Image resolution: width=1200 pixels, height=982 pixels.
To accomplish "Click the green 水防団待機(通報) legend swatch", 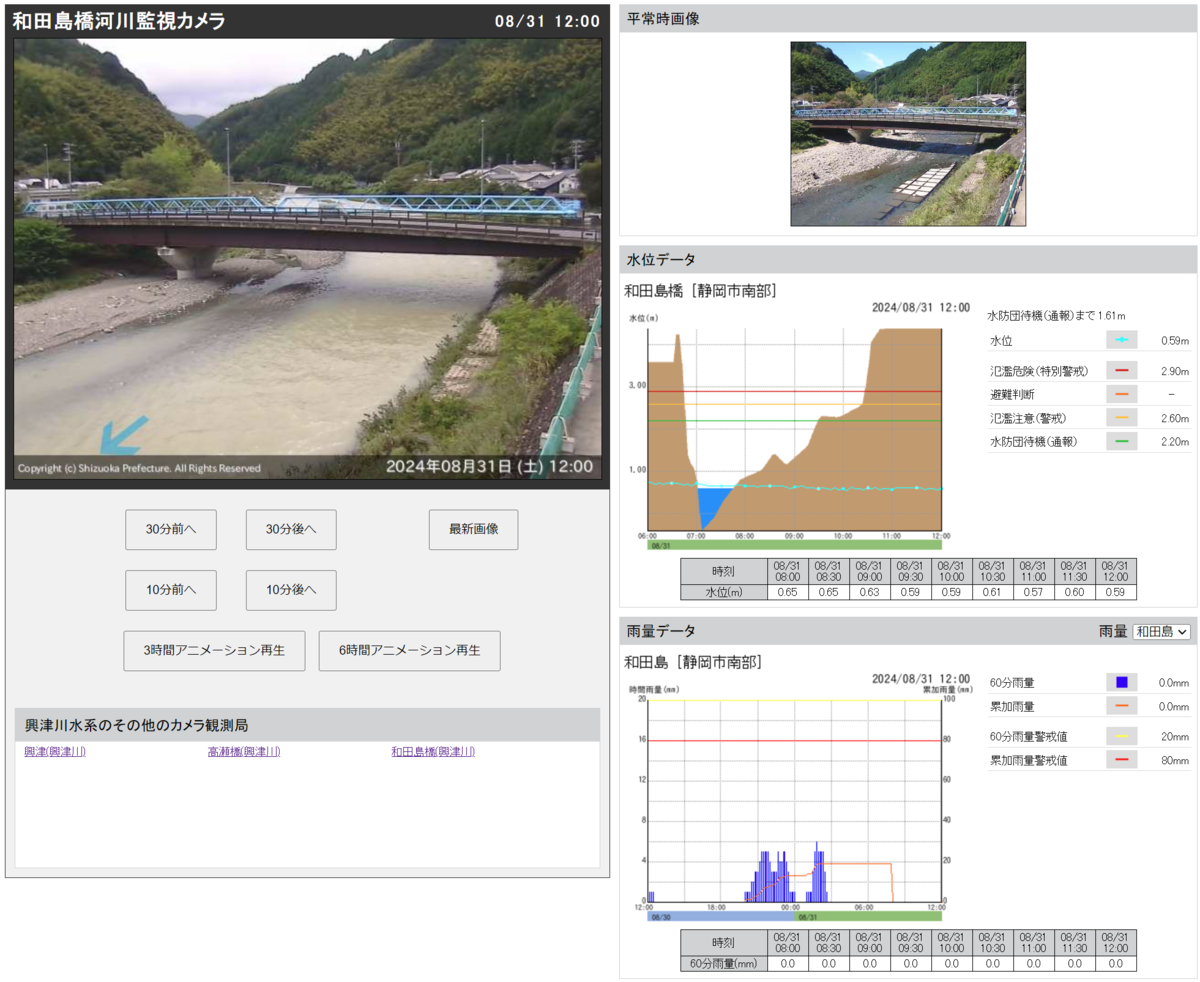I will pos(1121,441).
